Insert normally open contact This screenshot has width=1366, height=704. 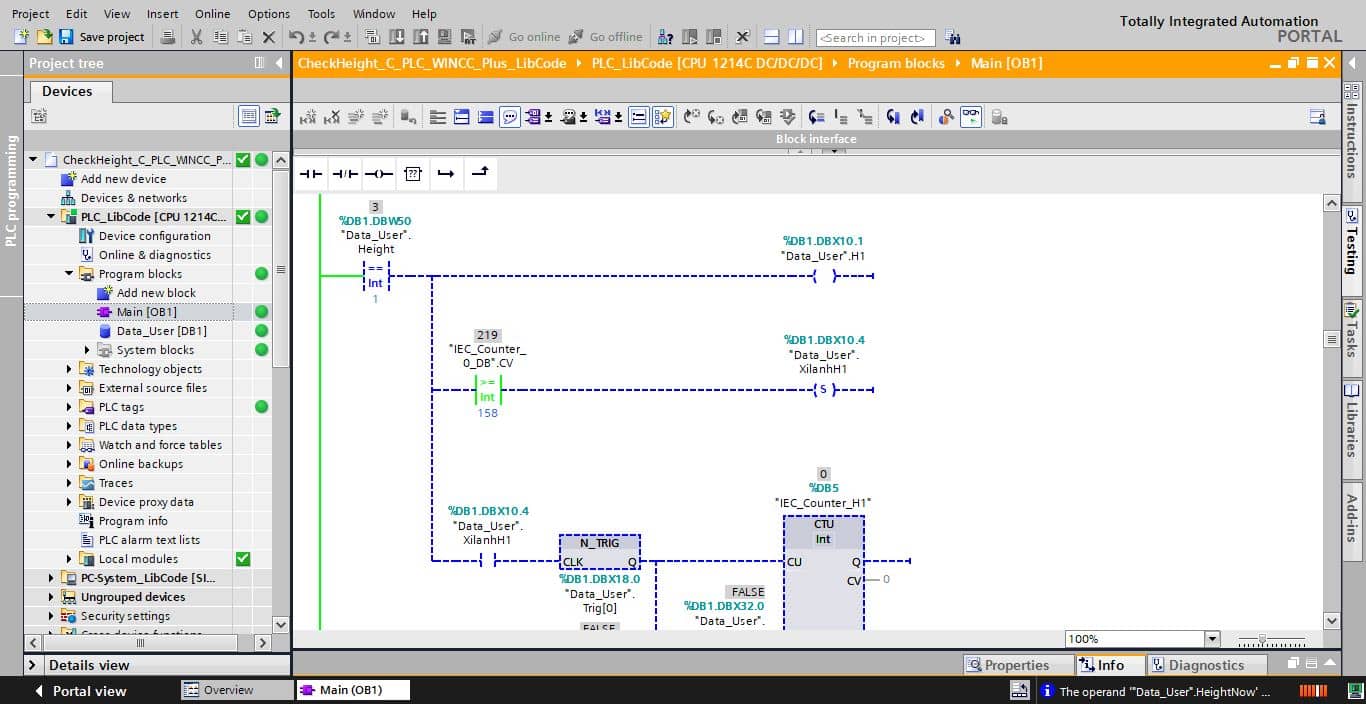click(x=311, y=174)
